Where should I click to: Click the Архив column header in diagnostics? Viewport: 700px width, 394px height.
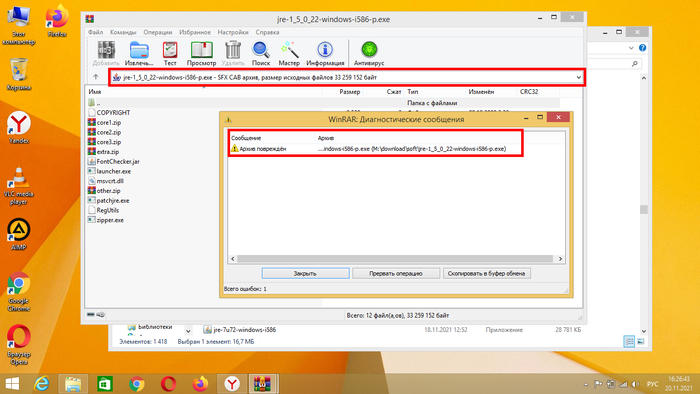[x=326, y=138]
